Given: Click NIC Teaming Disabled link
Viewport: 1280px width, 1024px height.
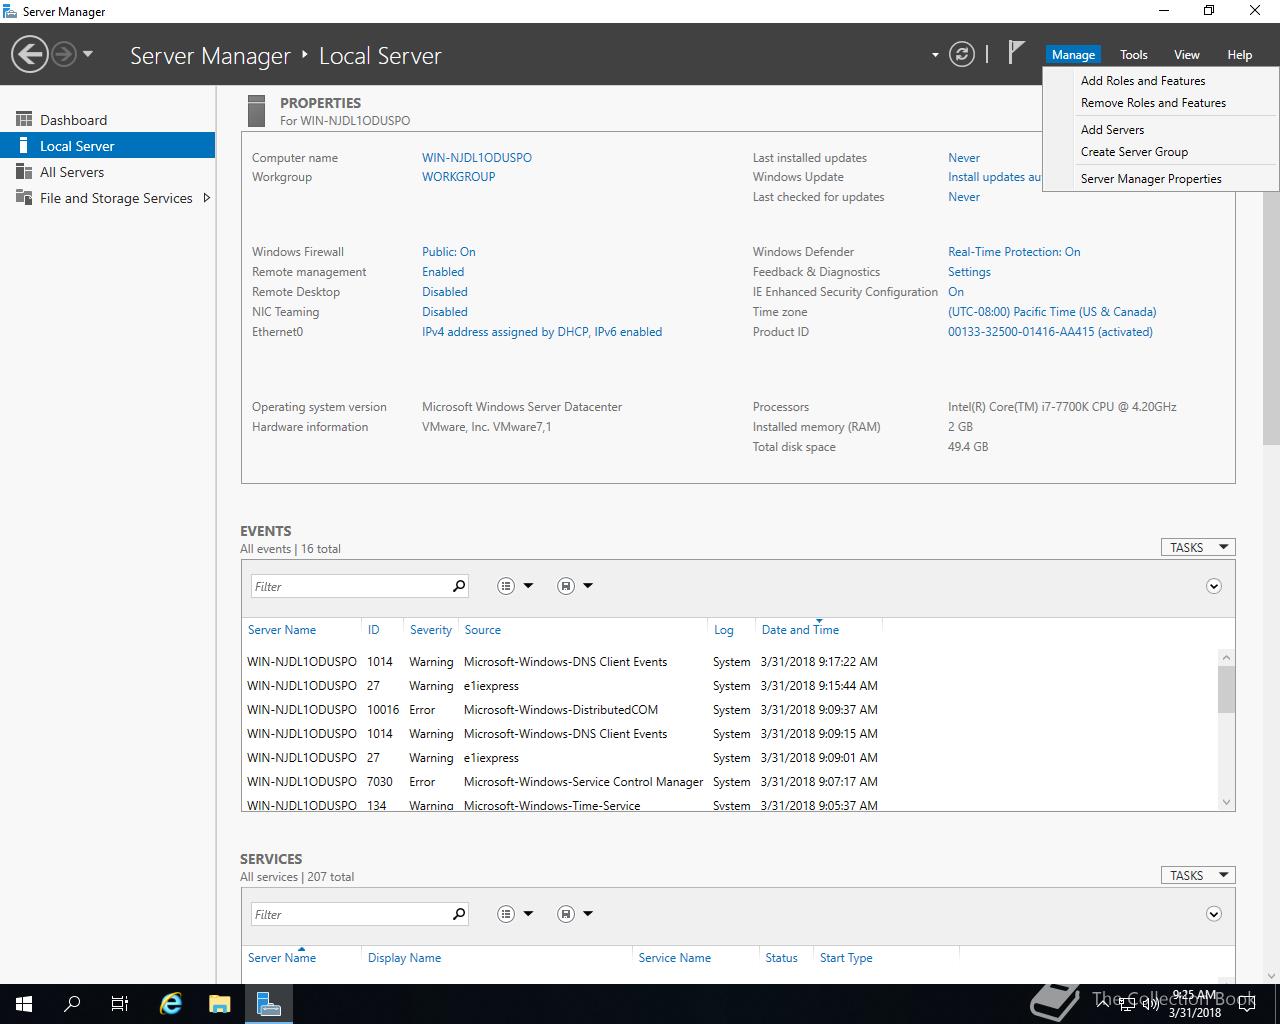Looking at the screenshot, I should [445, 312].
